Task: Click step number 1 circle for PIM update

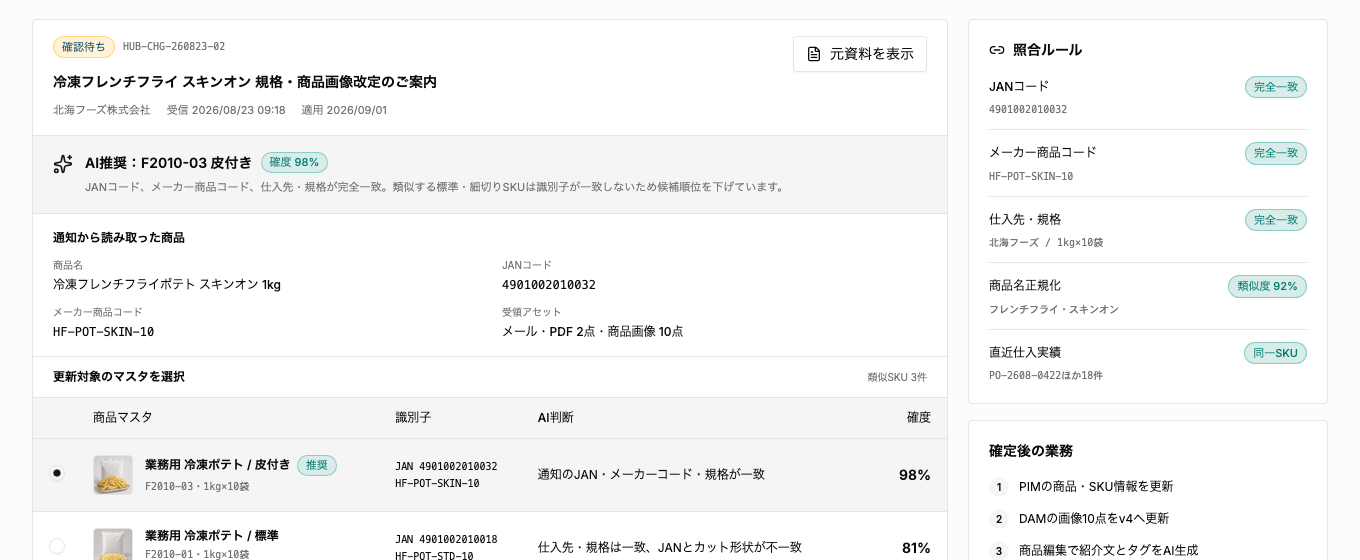Action: point(998,487)
